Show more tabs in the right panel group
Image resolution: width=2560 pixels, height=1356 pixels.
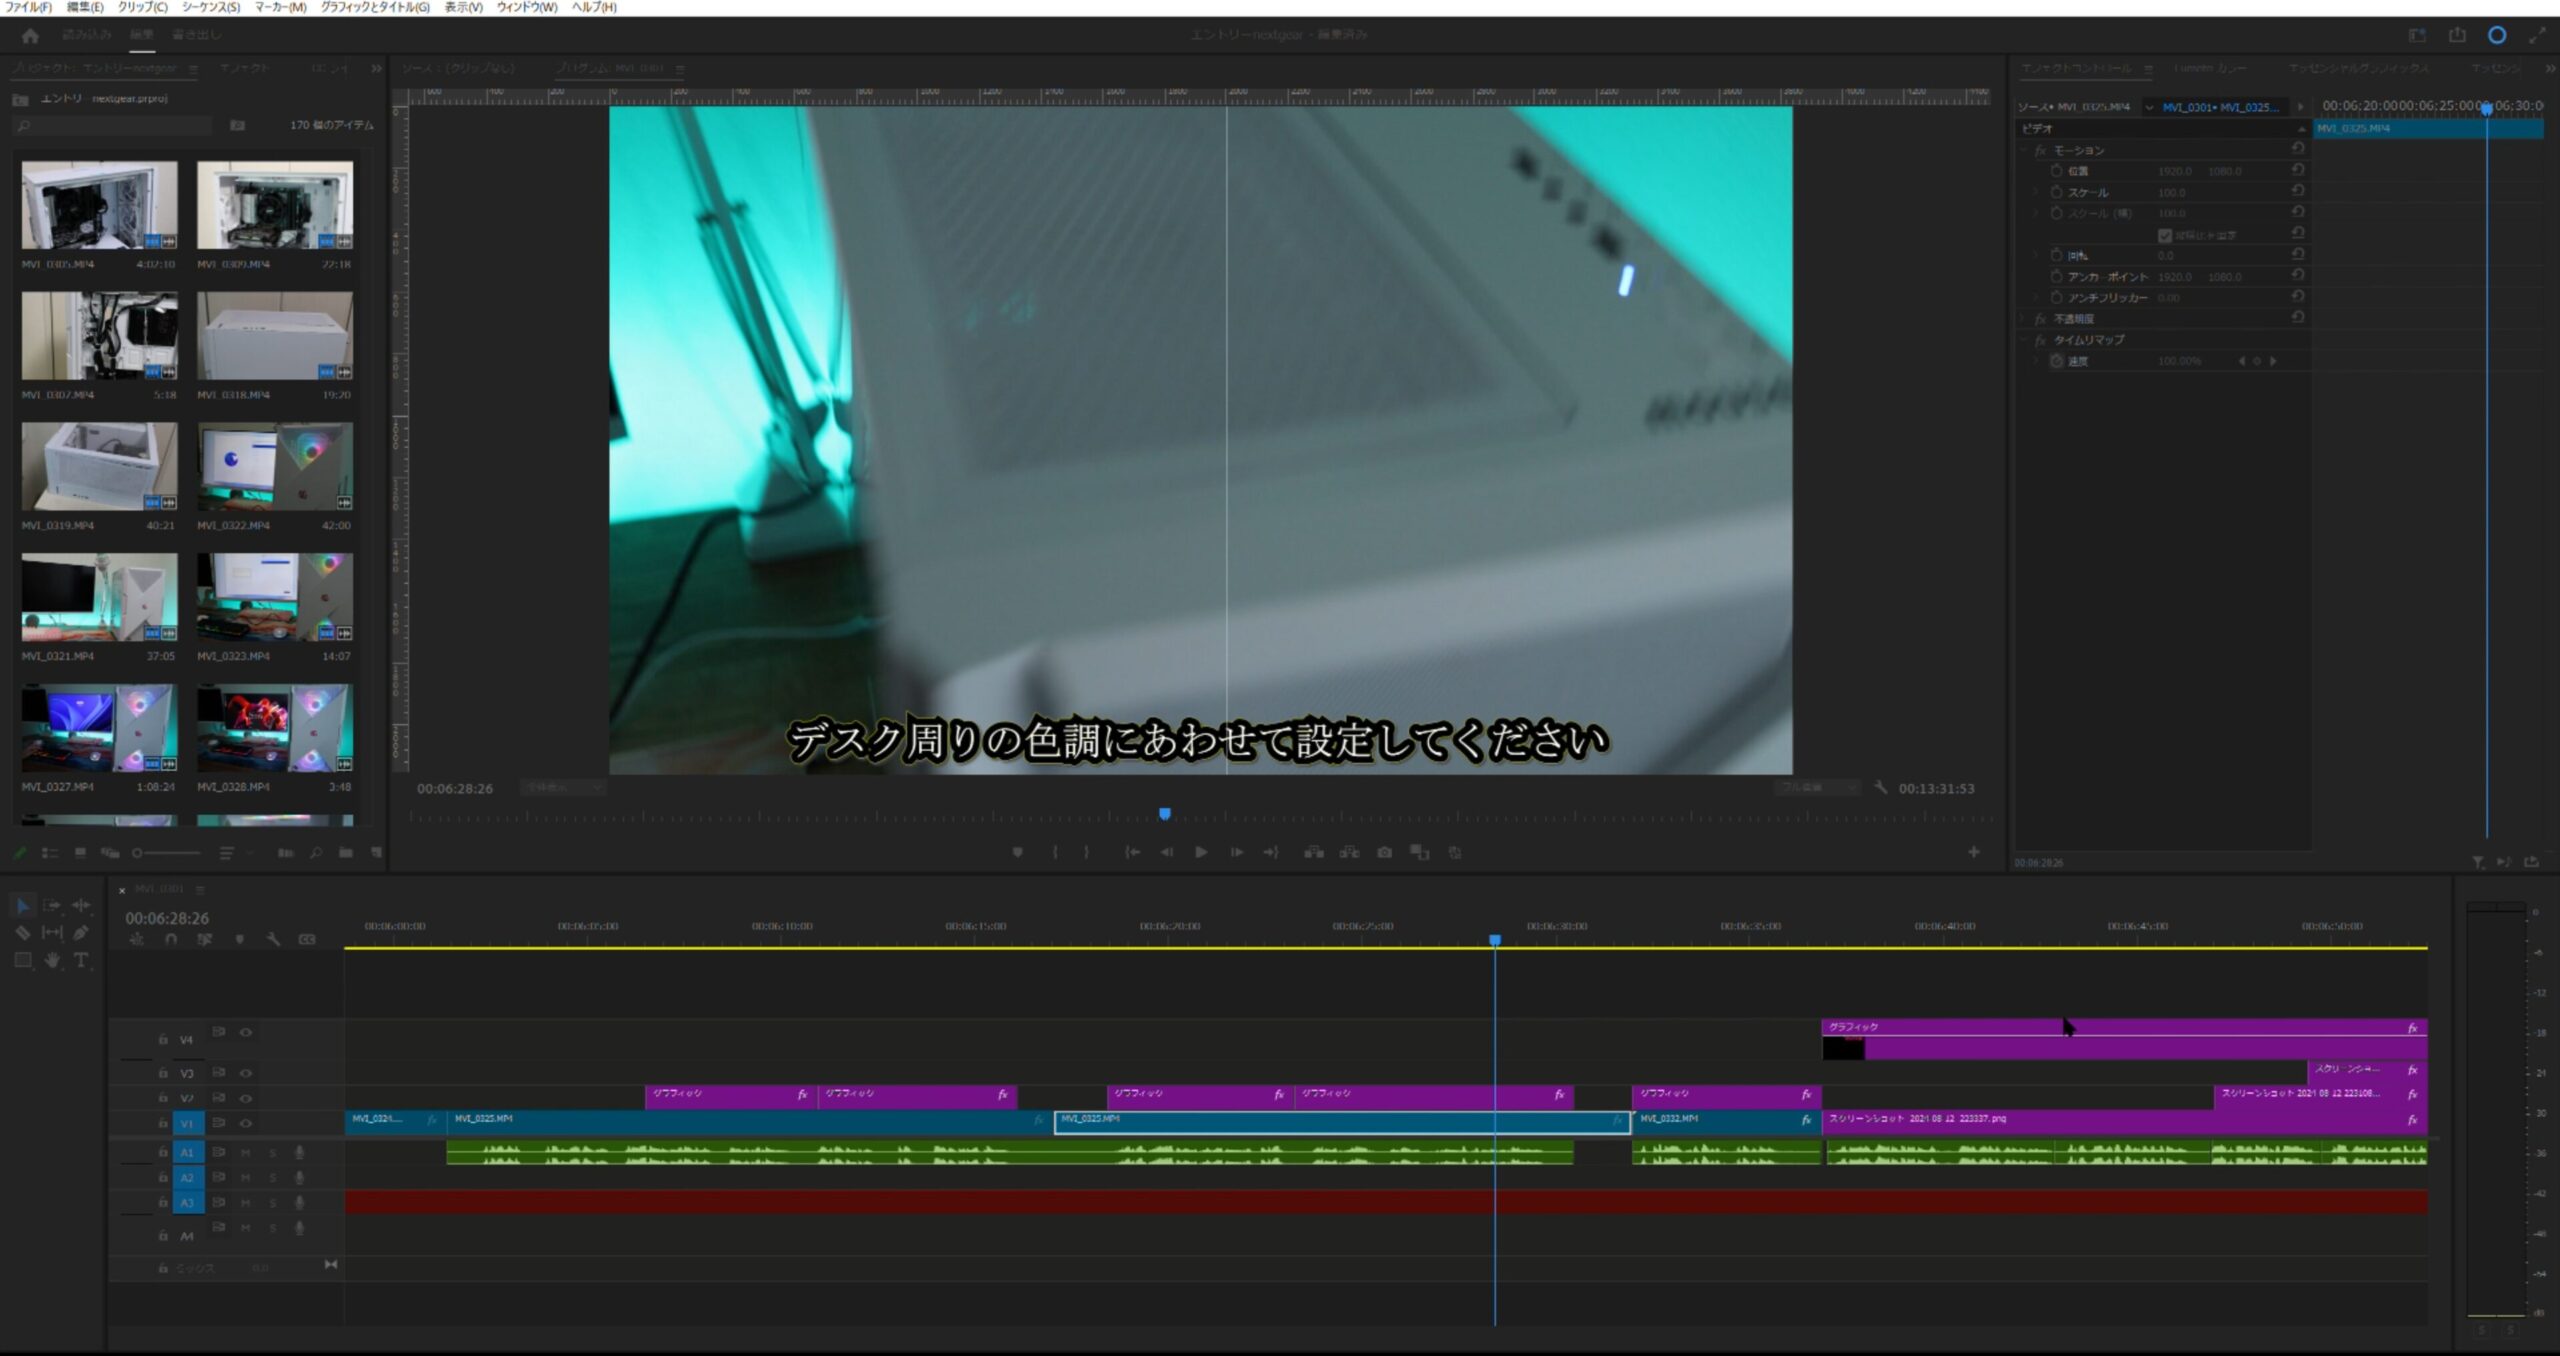pyautogui.click(x=2550, y=68)
